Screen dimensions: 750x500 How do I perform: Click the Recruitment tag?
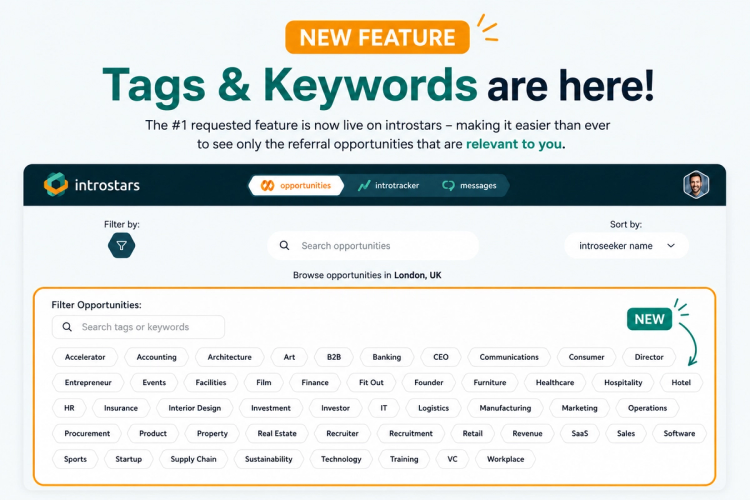[411, 433]
